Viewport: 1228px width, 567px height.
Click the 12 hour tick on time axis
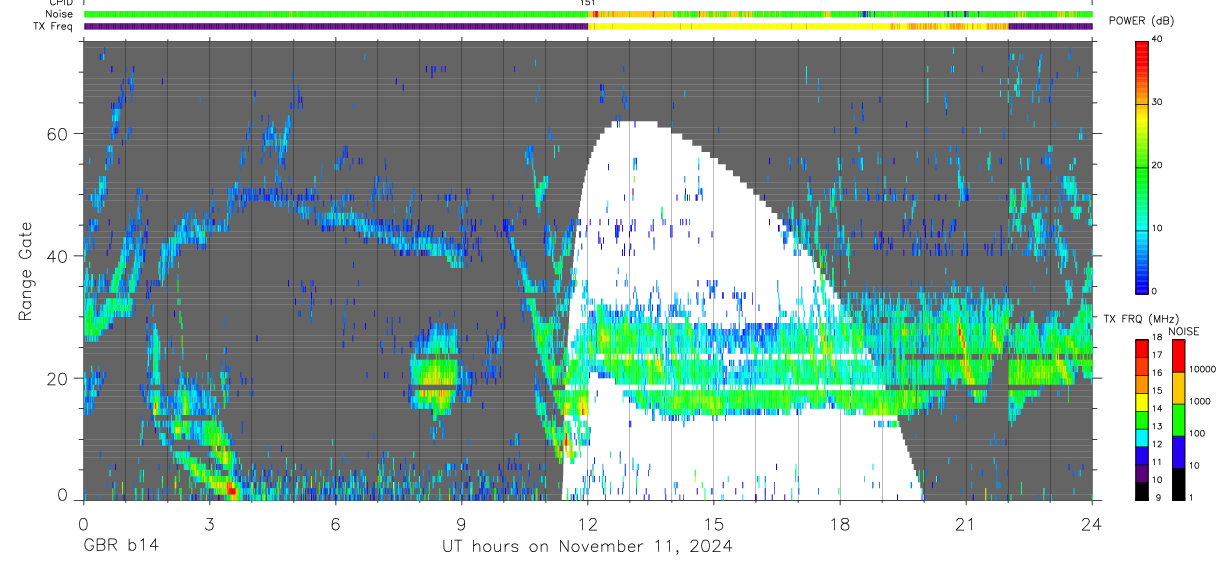pyautogui.click(x=587, y=523)
